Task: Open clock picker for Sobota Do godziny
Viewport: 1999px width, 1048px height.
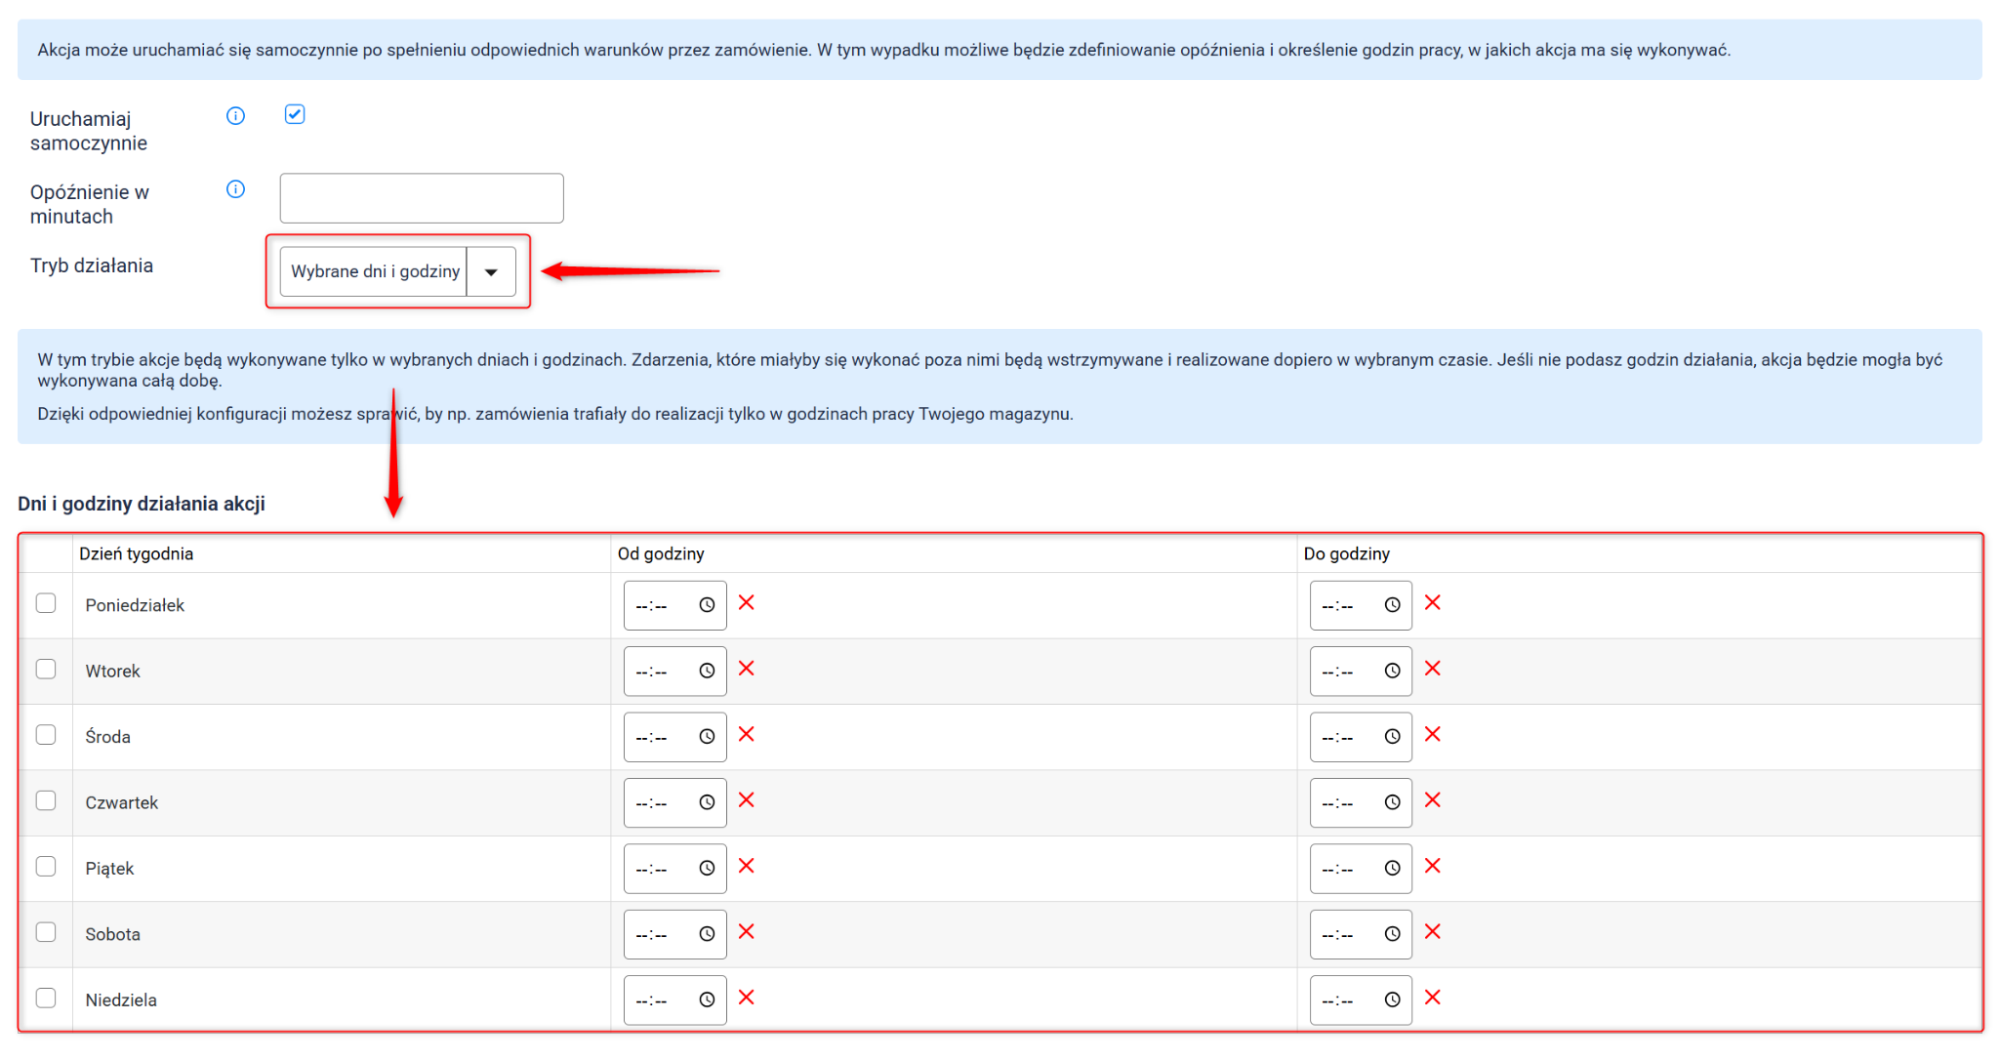Action: pyautogui.click(x=1392, y=934)
